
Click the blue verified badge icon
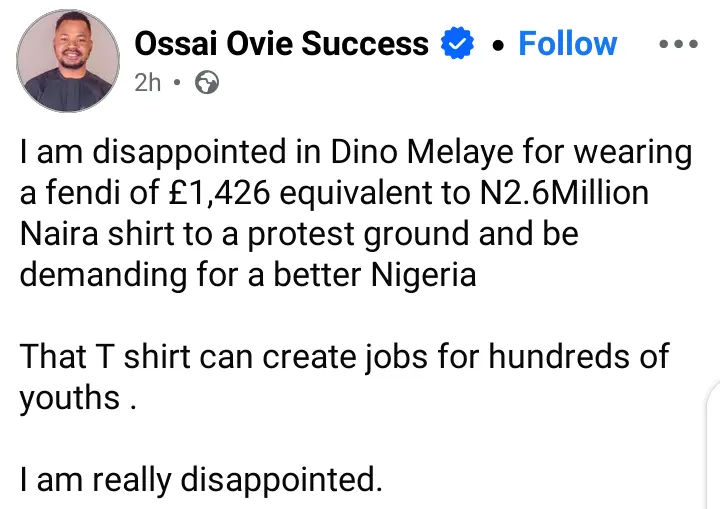click(x=459, y=44)
